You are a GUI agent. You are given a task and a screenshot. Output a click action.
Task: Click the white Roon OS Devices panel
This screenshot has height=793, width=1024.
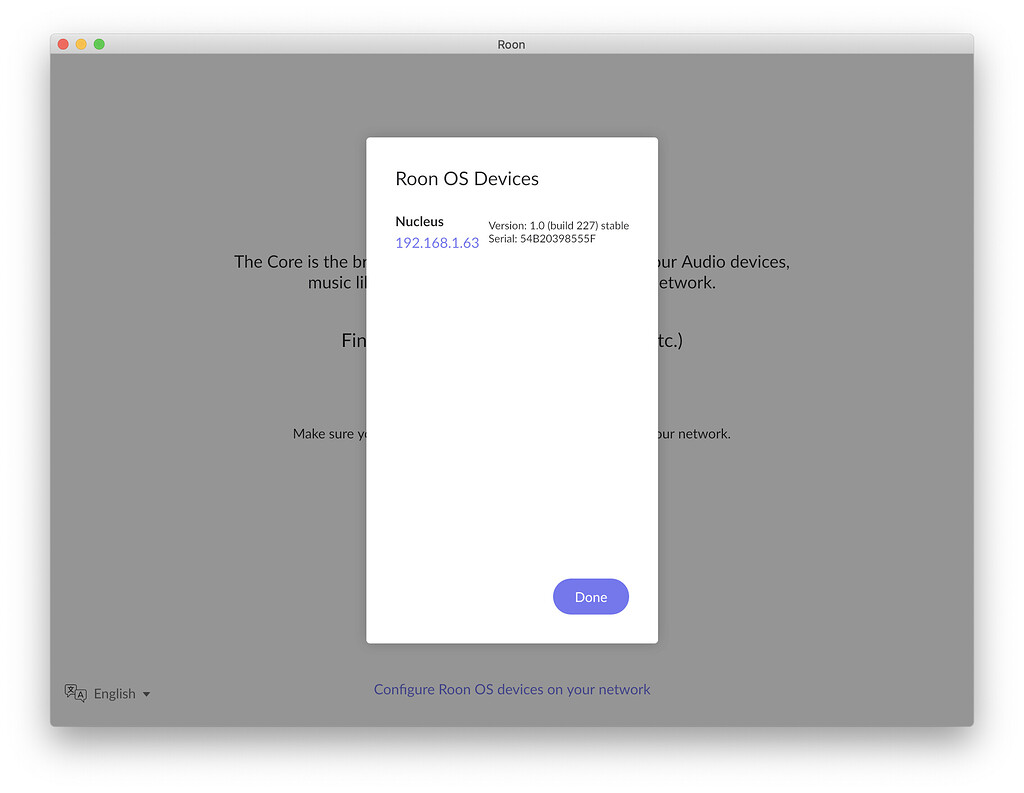click(511, 450)
